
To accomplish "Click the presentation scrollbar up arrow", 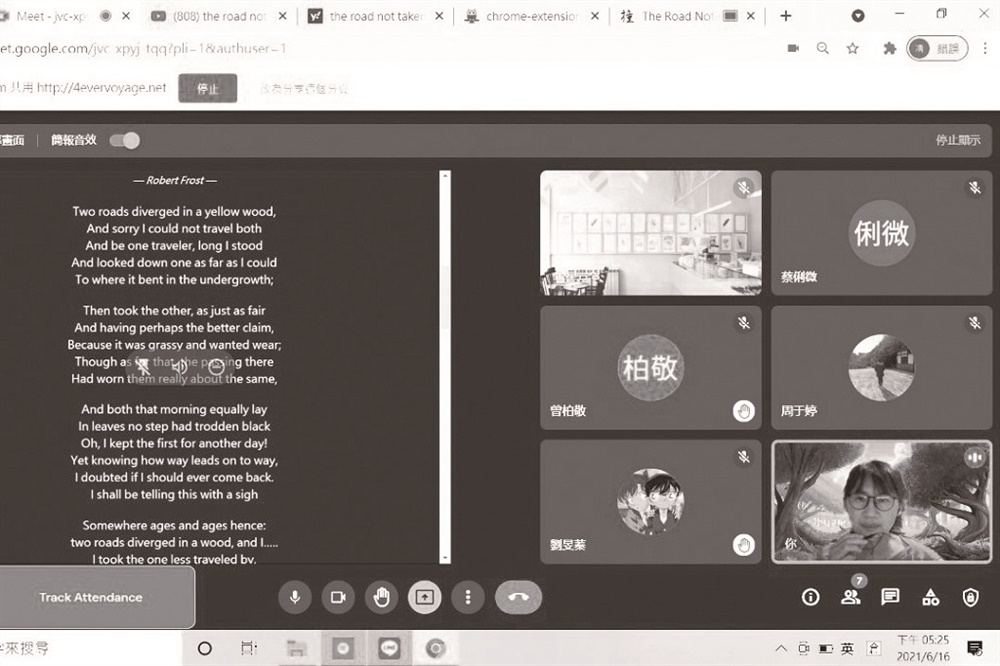I will 445,175.
